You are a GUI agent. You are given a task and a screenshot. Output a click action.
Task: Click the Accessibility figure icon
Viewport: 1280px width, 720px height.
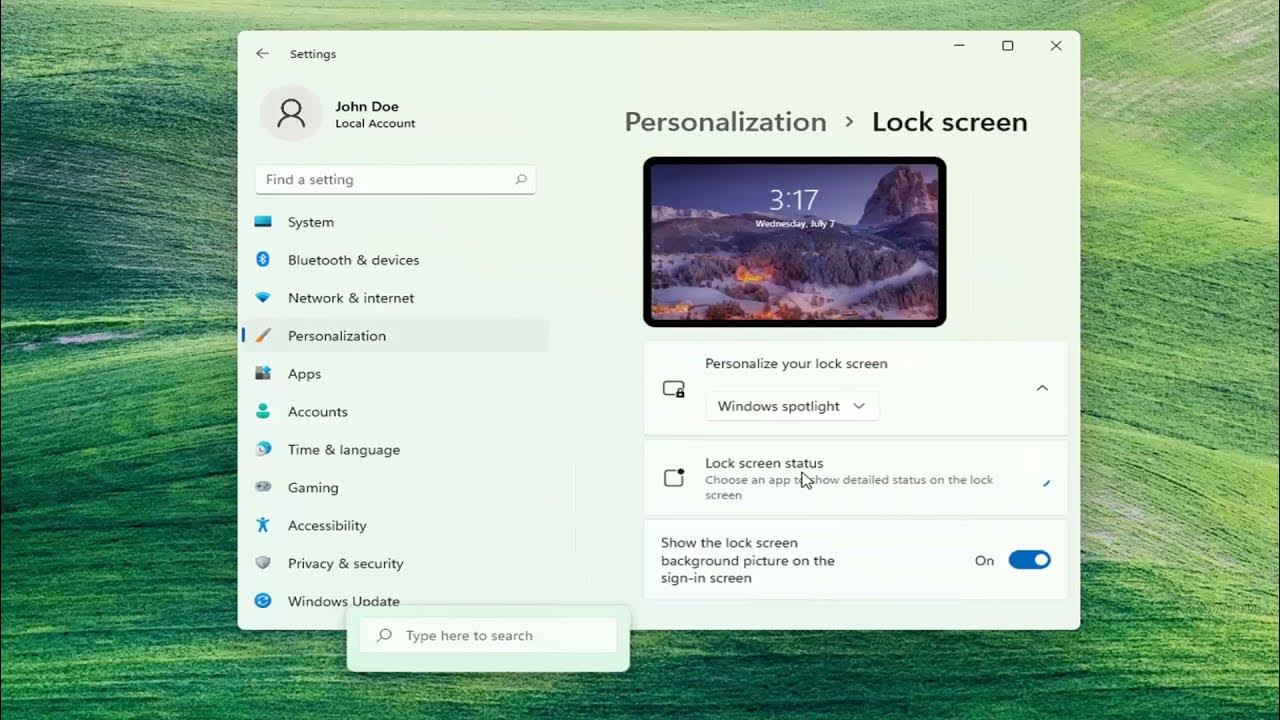(263, 525)
